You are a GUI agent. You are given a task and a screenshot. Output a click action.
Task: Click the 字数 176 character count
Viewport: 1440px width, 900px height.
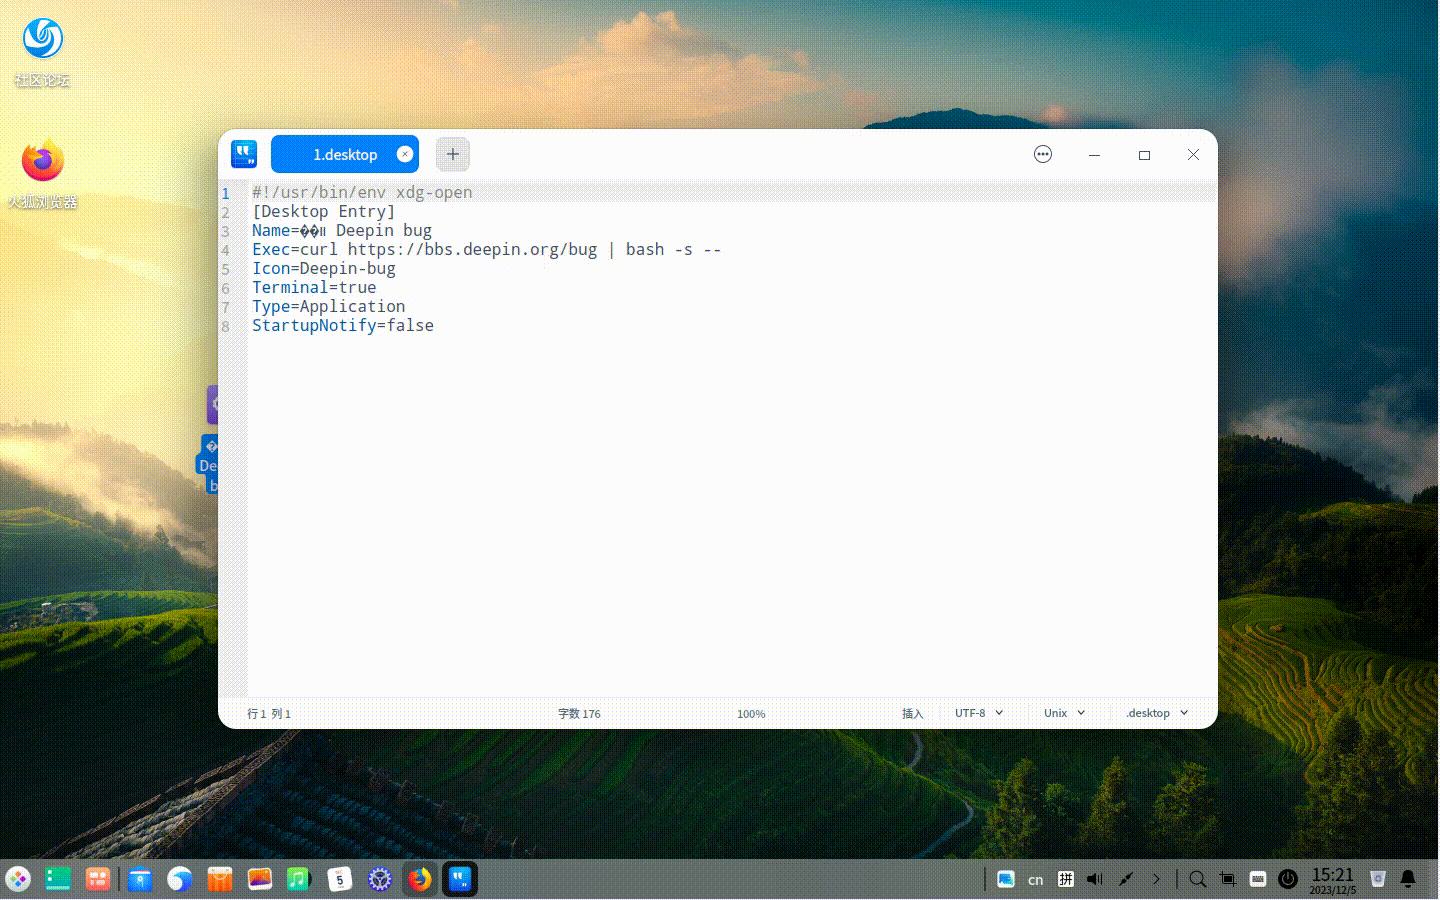tap(579, 714)
